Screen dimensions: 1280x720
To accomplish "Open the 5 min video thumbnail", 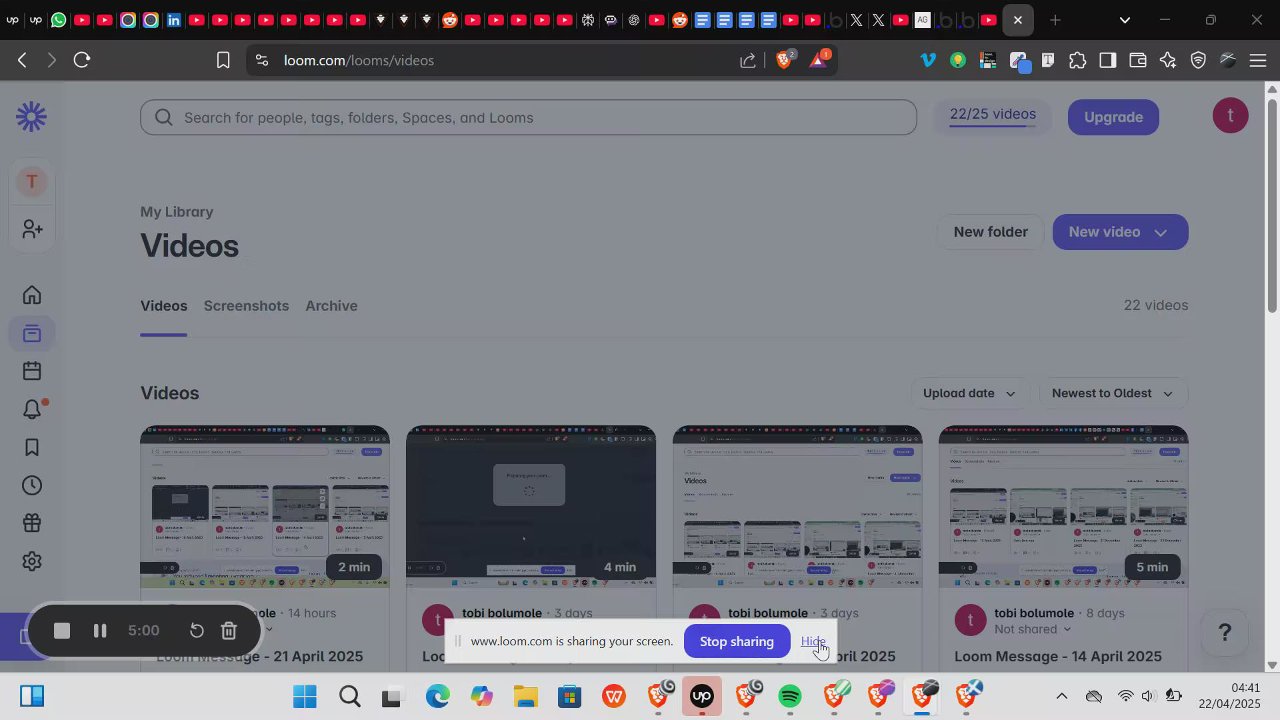I will (x=1063, y=507).
